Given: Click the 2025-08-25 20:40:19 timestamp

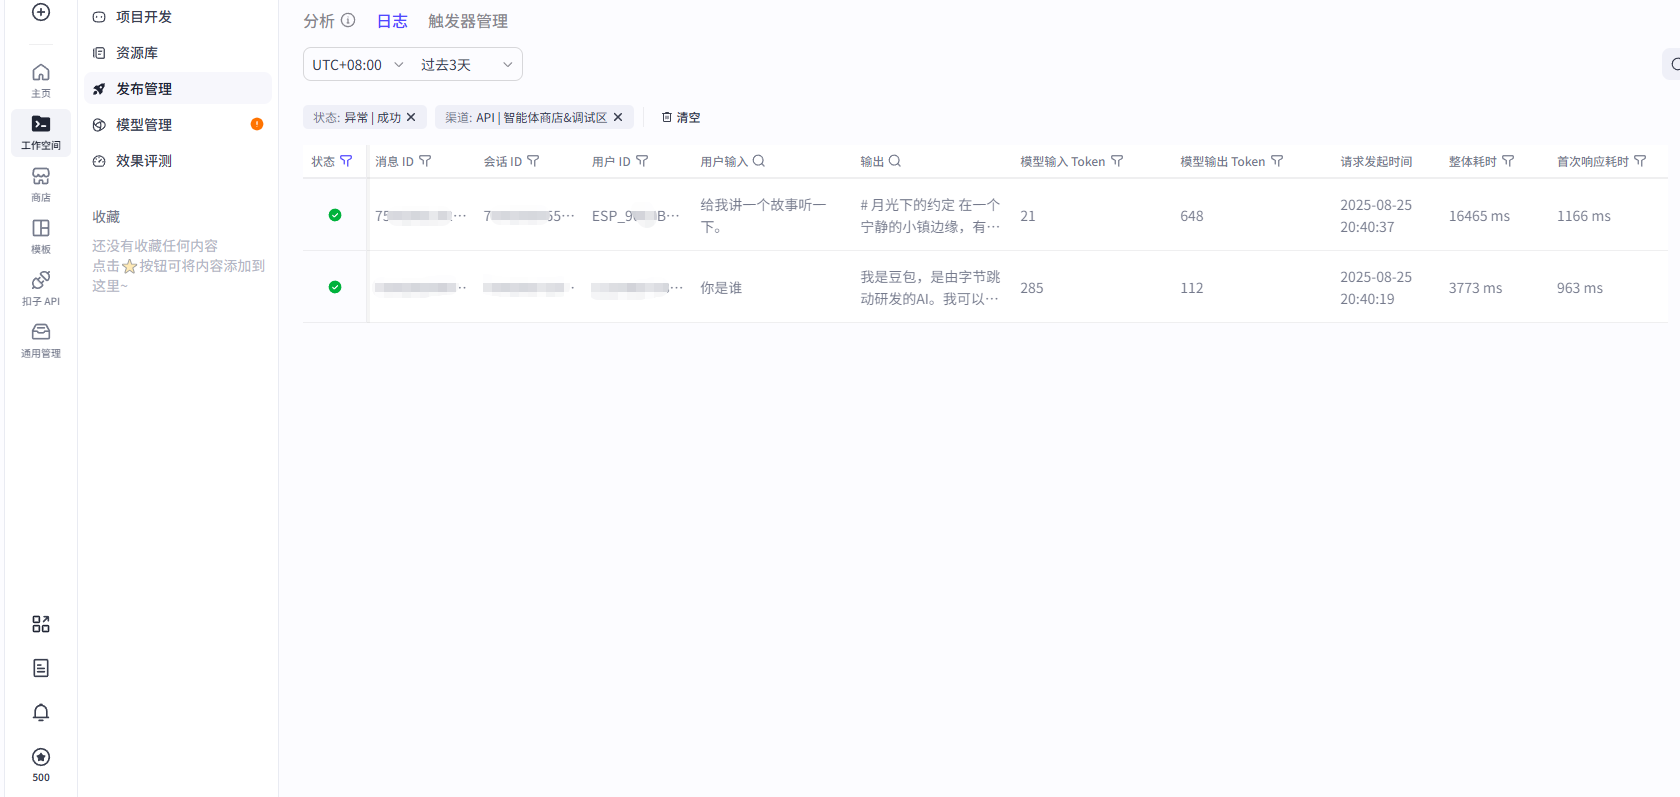Looking at the screenshot, I should point(1376,288).
